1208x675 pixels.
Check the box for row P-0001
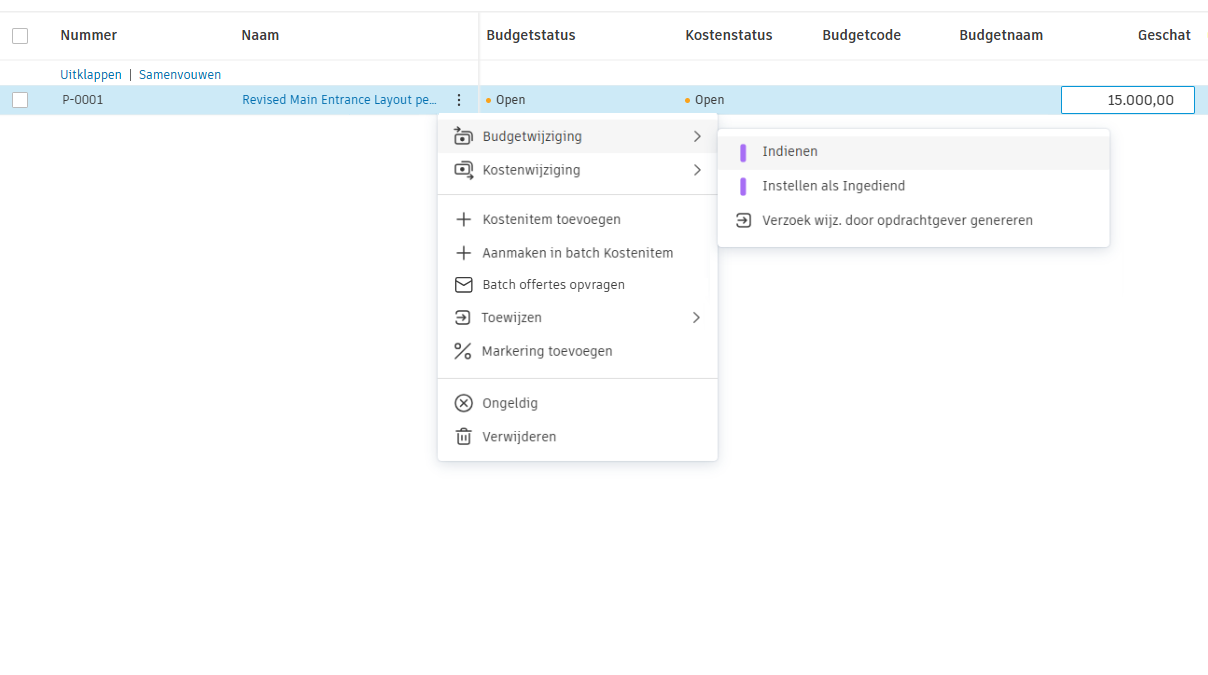(x=20, y=100)
